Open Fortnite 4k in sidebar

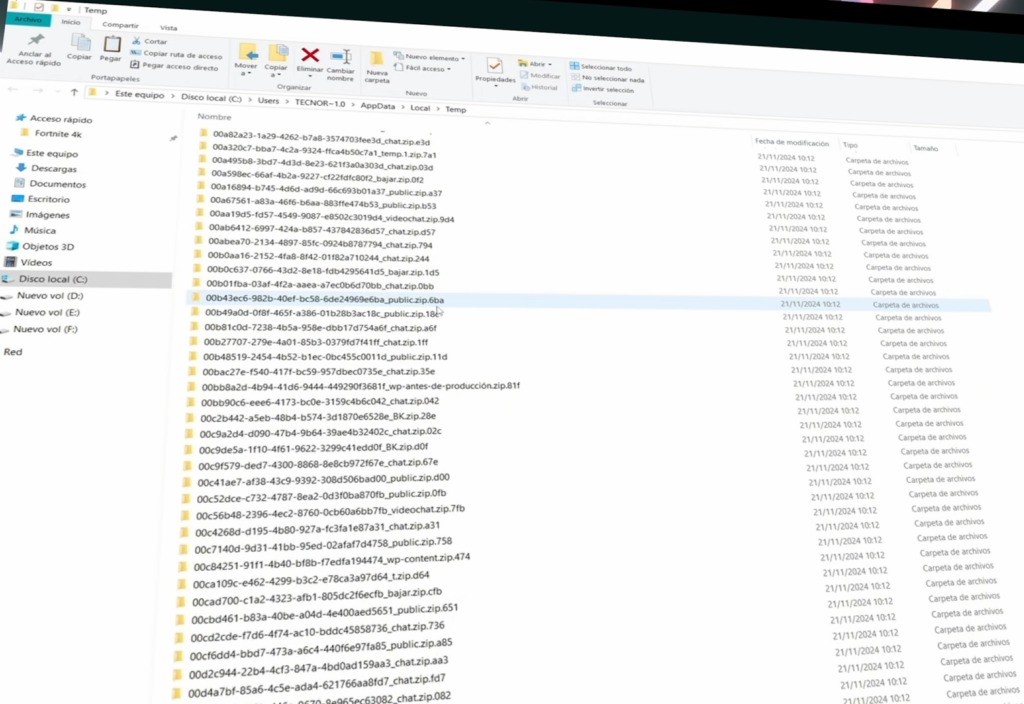[x=52, y=134]
